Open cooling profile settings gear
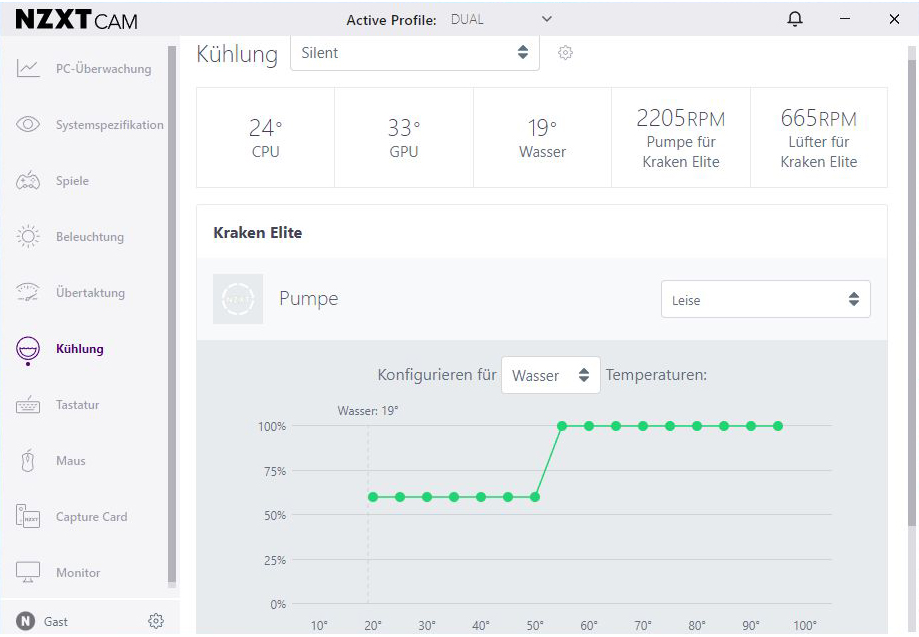919x637 pixels. [x=565, y=53]
